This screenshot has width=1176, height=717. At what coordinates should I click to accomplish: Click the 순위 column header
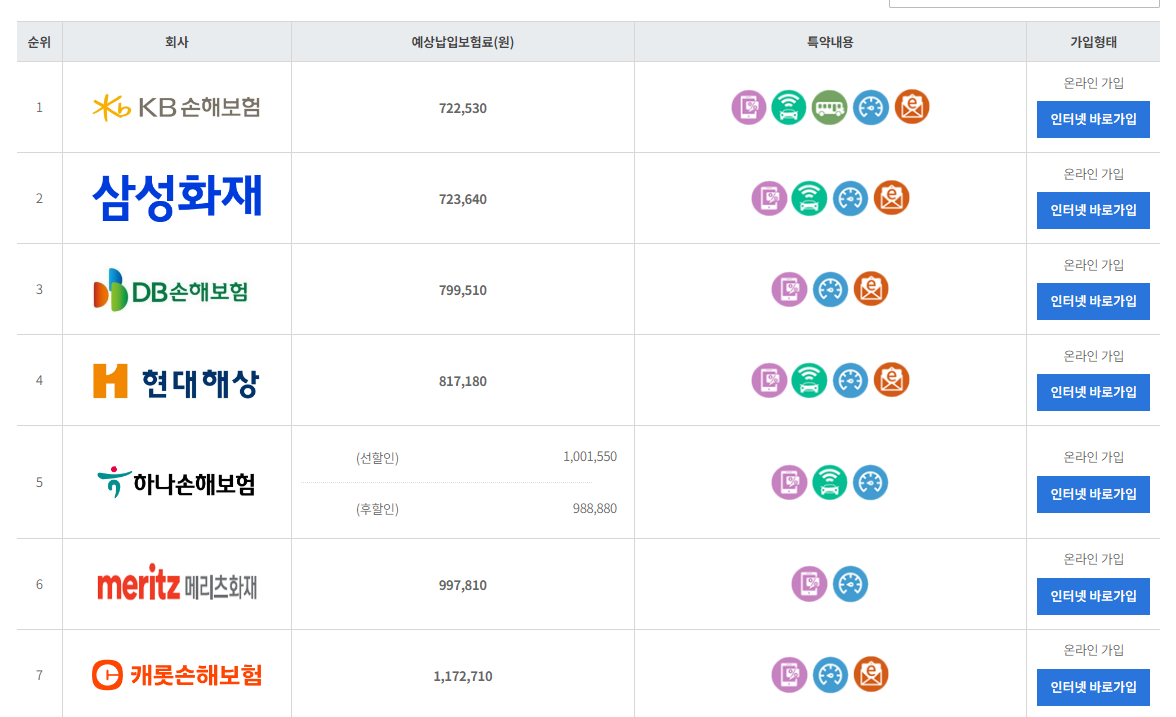[x=39, y=42]
